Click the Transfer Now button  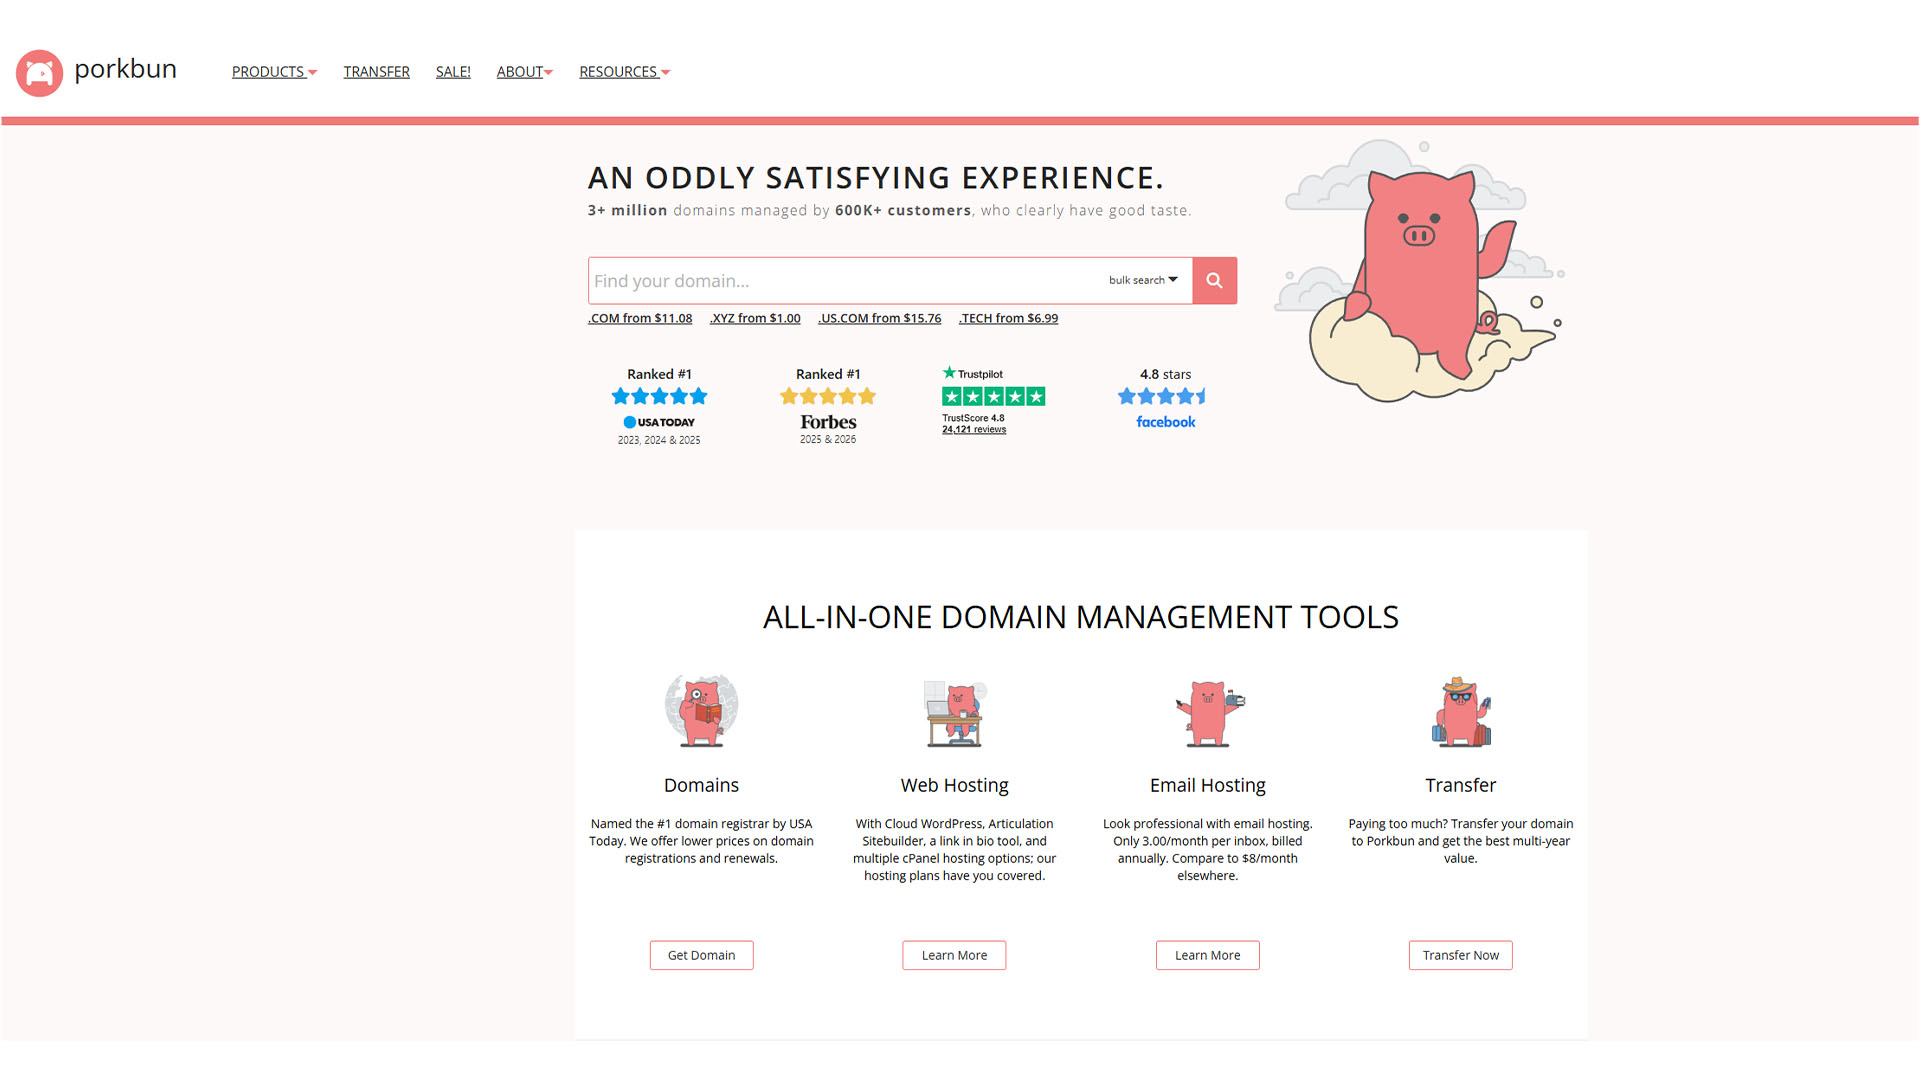click(x=1461, y=956)
